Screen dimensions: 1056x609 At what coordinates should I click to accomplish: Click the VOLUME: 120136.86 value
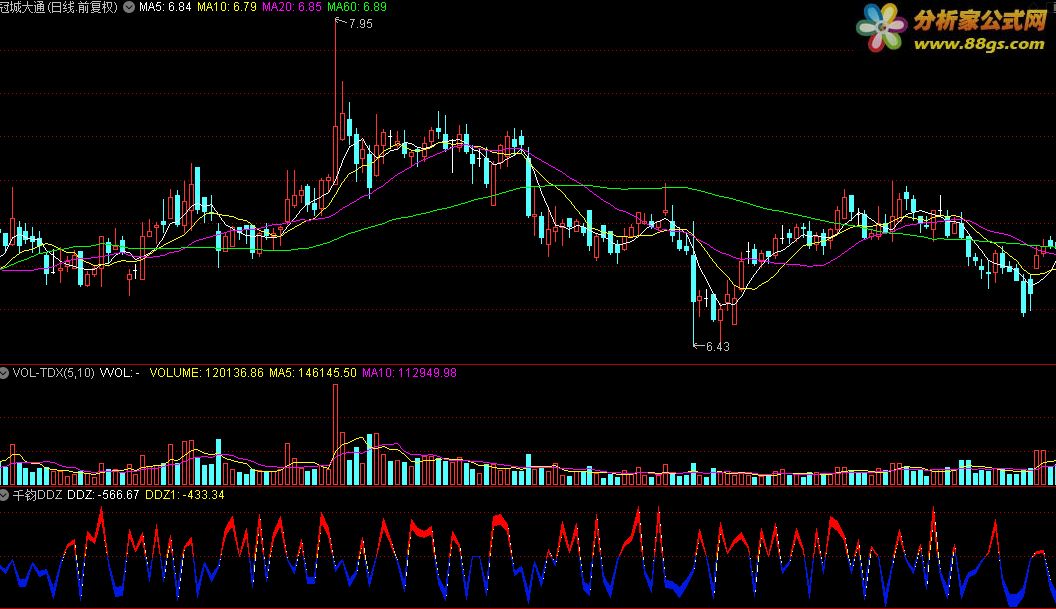click(x=207, y=373)
